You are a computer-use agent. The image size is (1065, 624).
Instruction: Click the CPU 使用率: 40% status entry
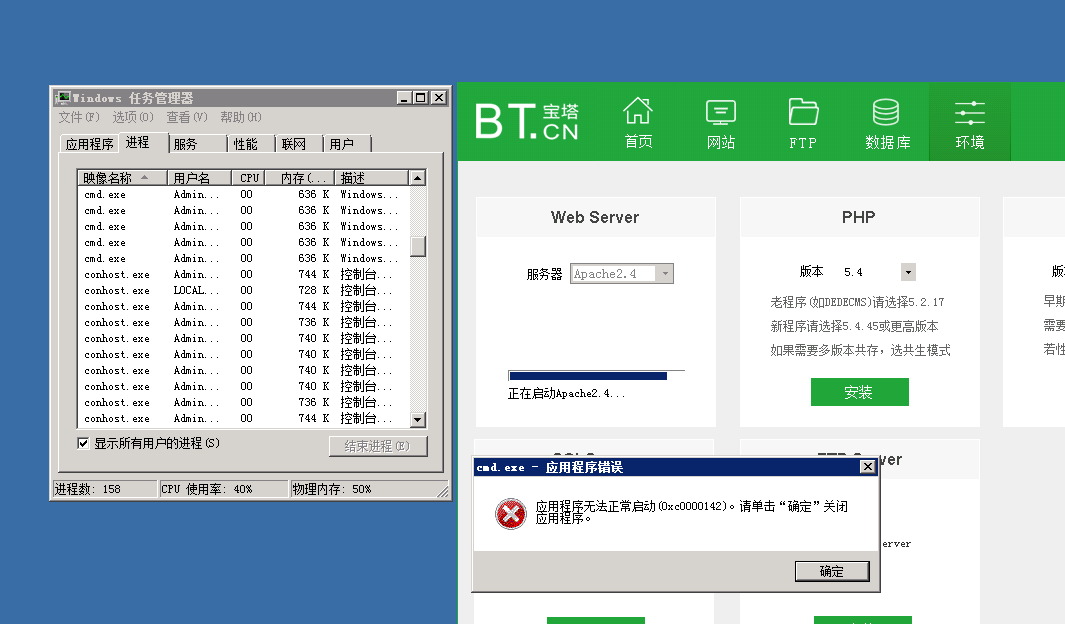[x=223, y=489]
